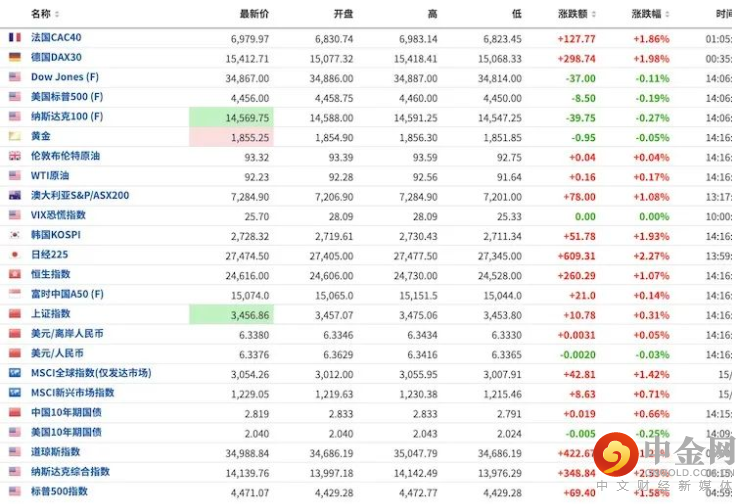This screenshot has width=750, height=504.
Task: Click the globe icon beside MSCI新兴市场指数
Action: coord(15,393)
